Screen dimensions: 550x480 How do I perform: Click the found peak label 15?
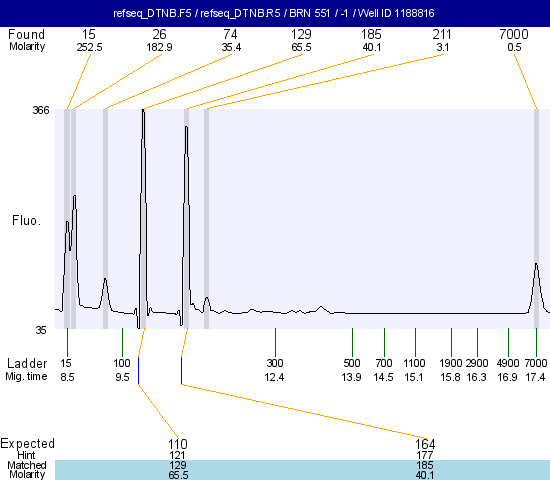(x=89, y=34)
